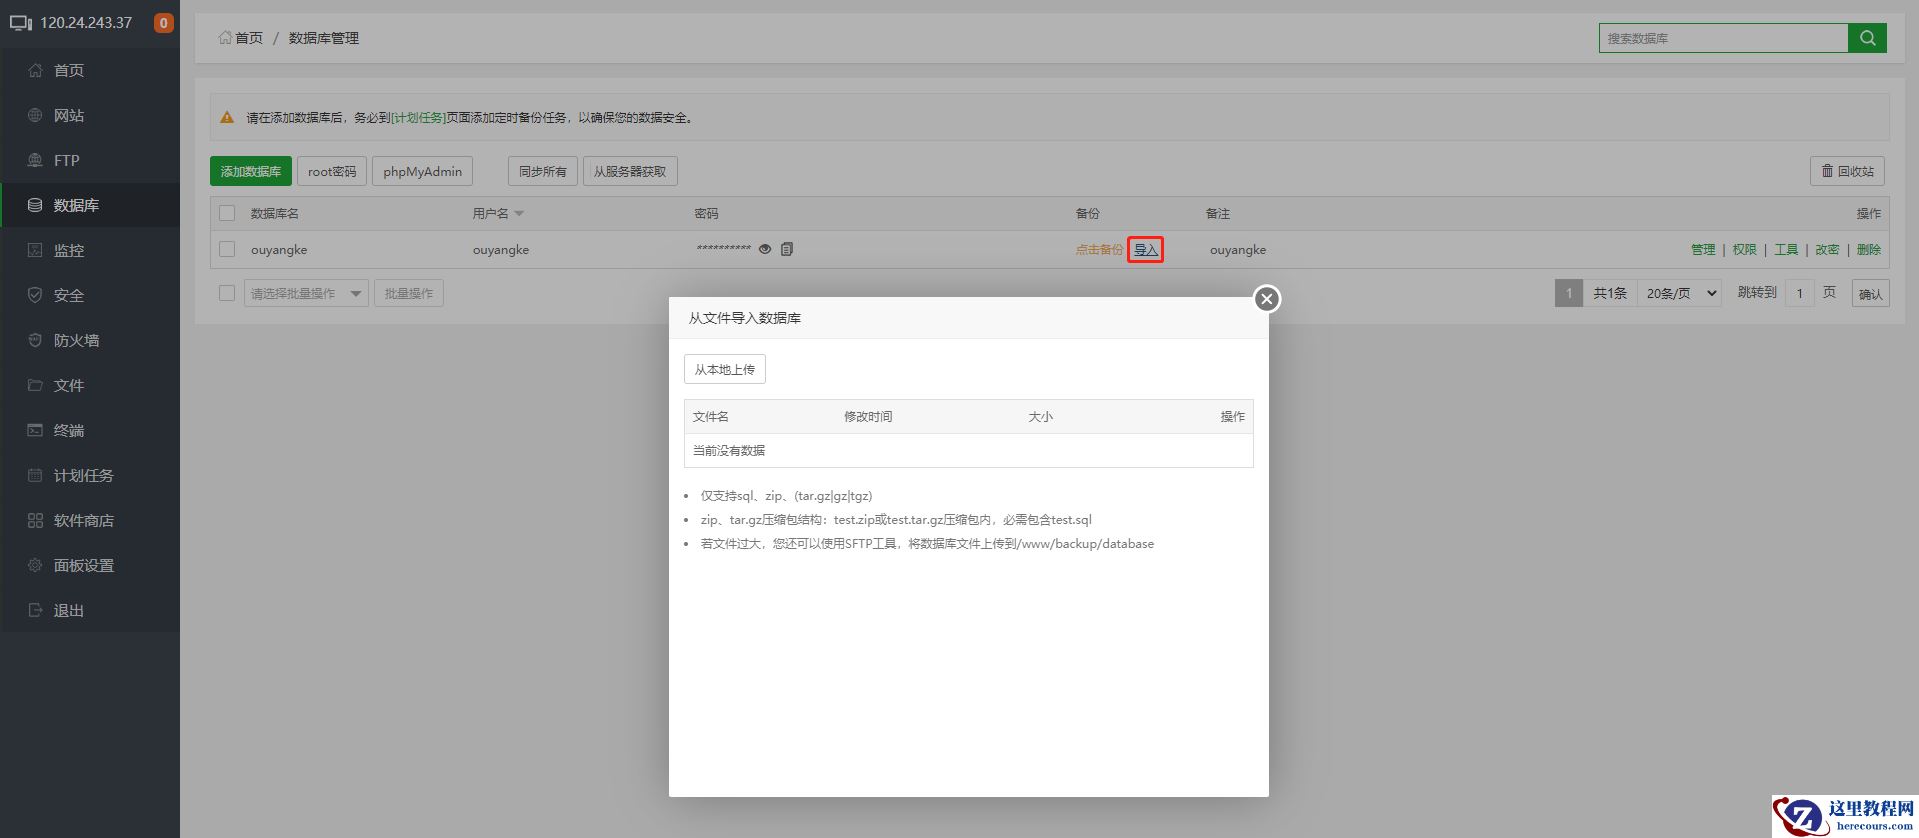
Task: Click the server IP 120.24.243.37 text
Action: point(86,23)
